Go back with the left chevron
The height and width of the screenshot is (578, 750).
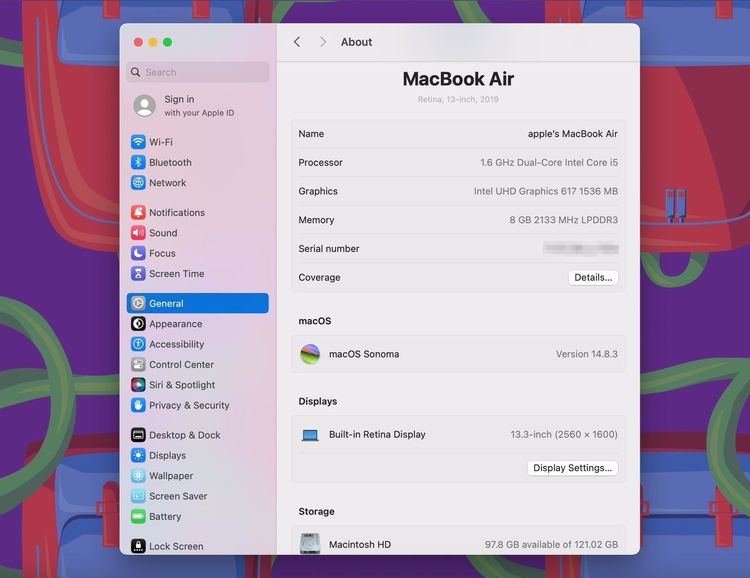coord(297,42)
